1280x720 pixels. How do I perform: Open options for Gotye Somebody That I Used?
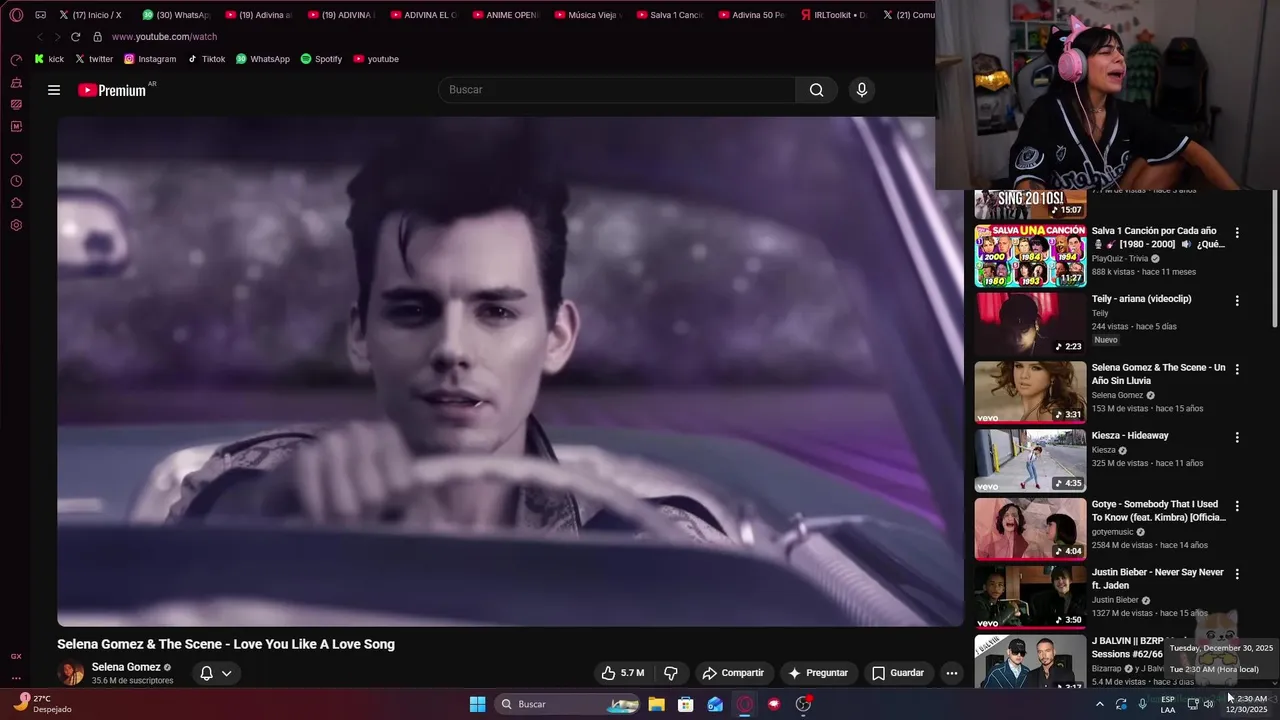(x=1237, y=506)
